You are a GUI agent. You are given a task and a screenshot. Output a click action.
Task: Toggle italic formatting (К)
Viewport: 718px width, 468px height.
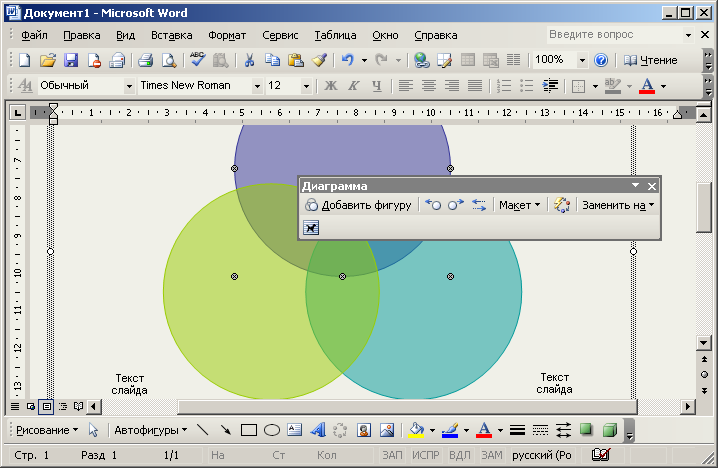(x=354, y=86)
